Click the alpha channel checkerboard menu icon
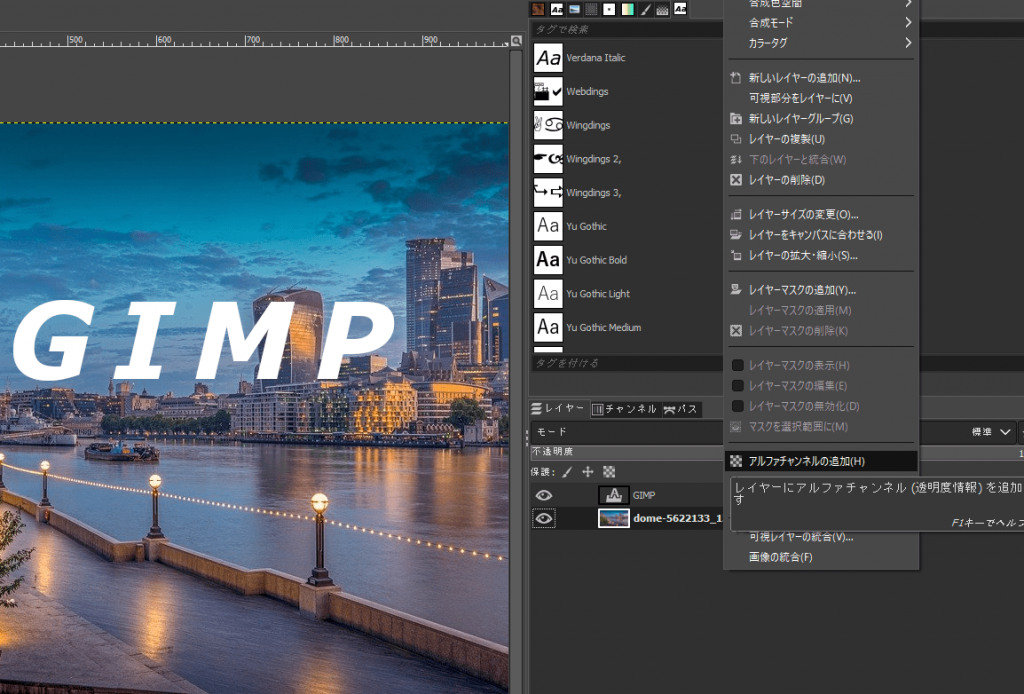The image size is (1024, 694). [736, 462]
